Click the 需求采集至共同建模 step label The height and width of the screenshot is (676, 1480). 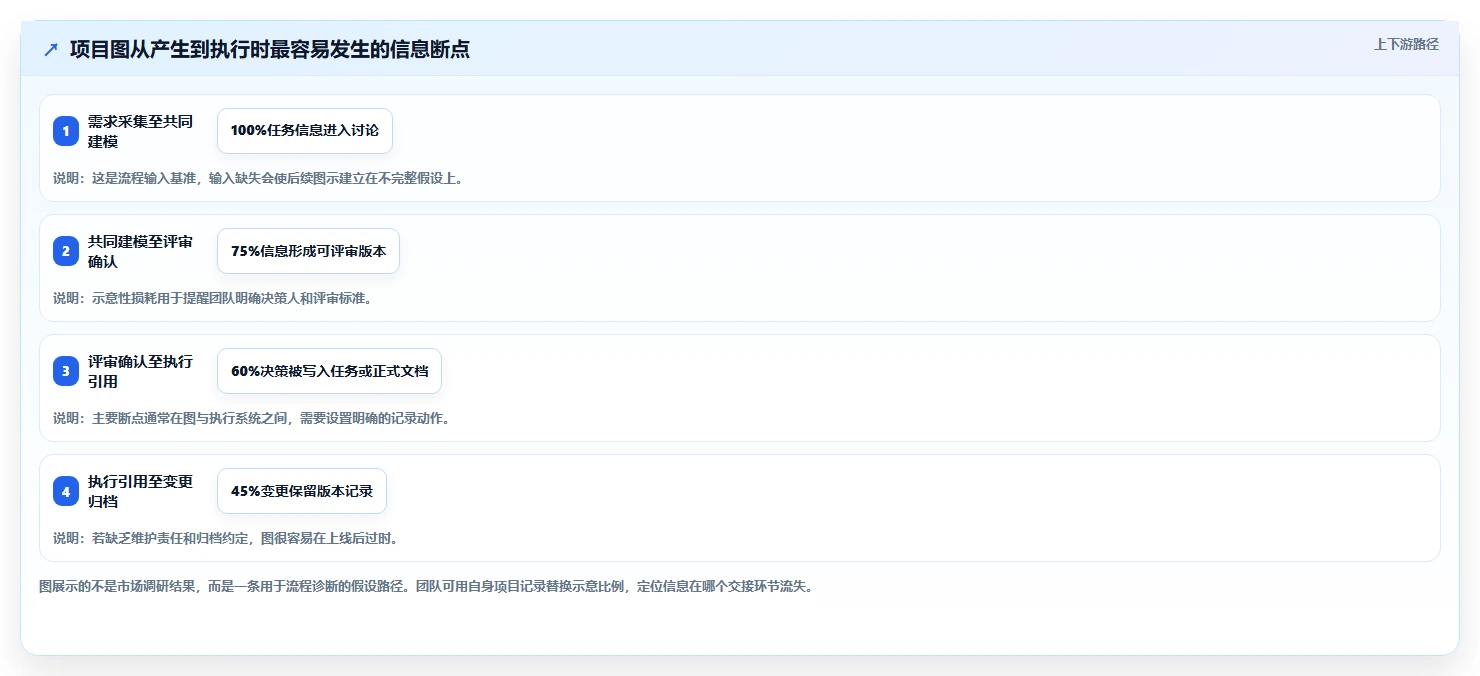(x=141, y=131)
